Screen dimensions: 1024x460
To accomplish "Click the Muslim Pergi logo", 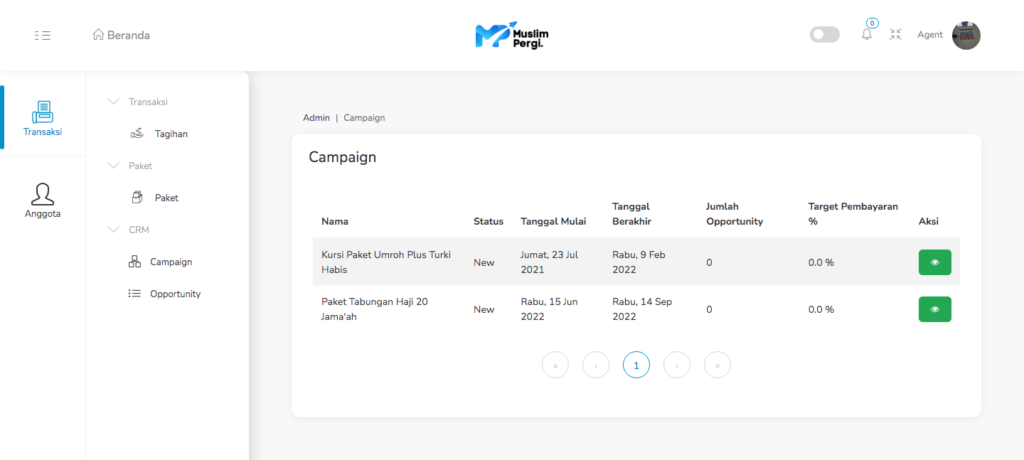I will coord(512,35).
